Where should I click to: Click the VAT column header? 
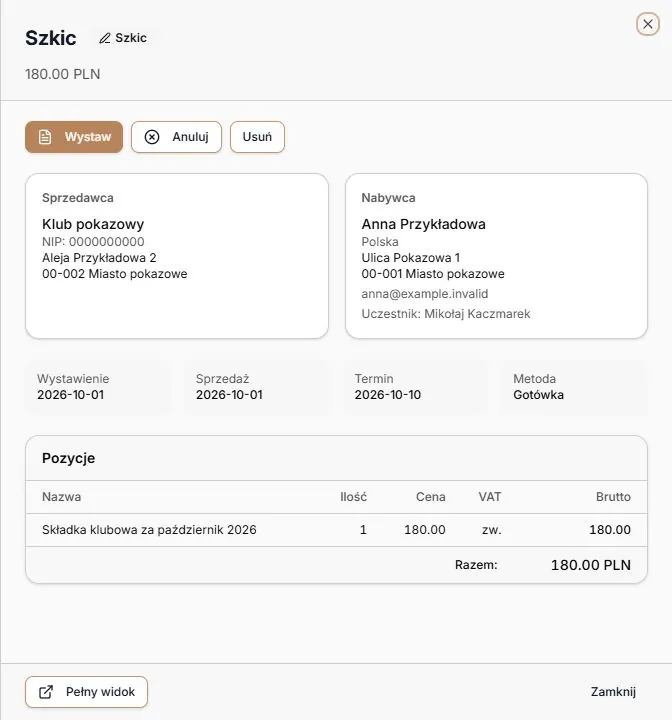[490, 497]
